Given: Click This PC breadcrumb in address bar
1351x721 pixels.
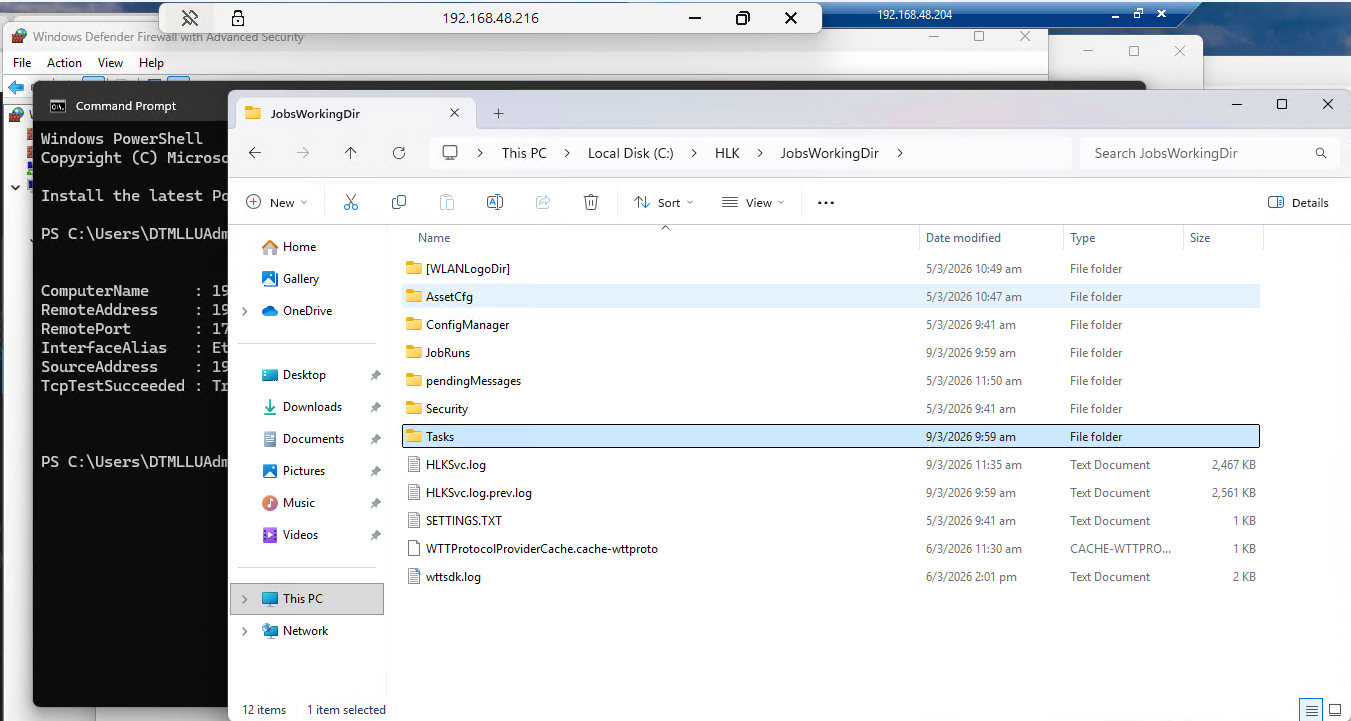Looking at the screenshot, I should (524, 153).
